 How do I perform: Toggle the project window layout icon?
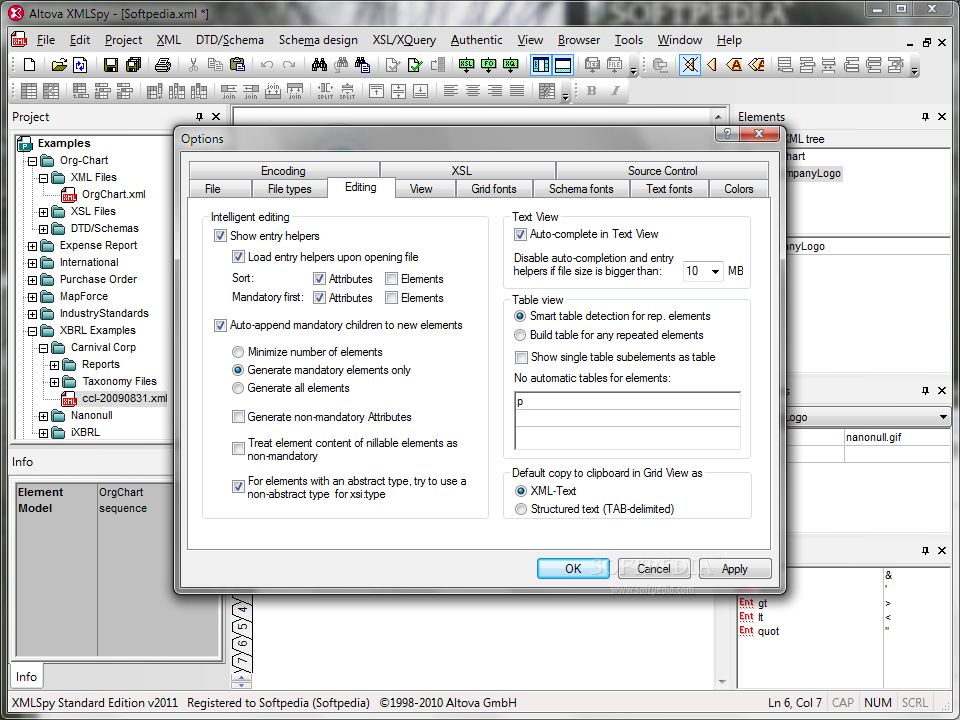click(541, 65)
